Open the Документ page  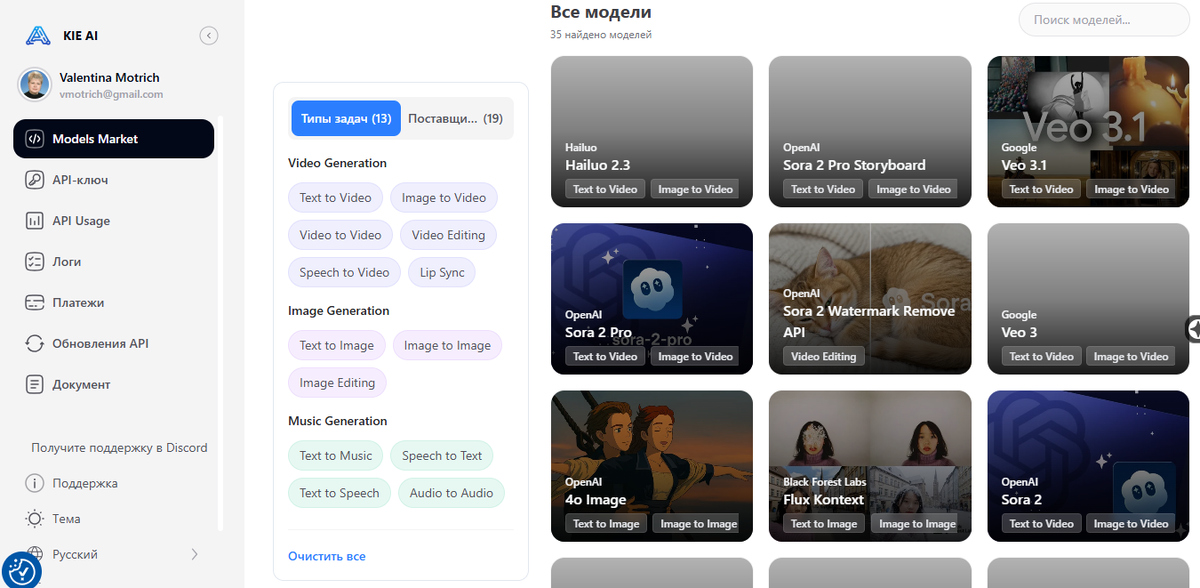tap(114, 385)
